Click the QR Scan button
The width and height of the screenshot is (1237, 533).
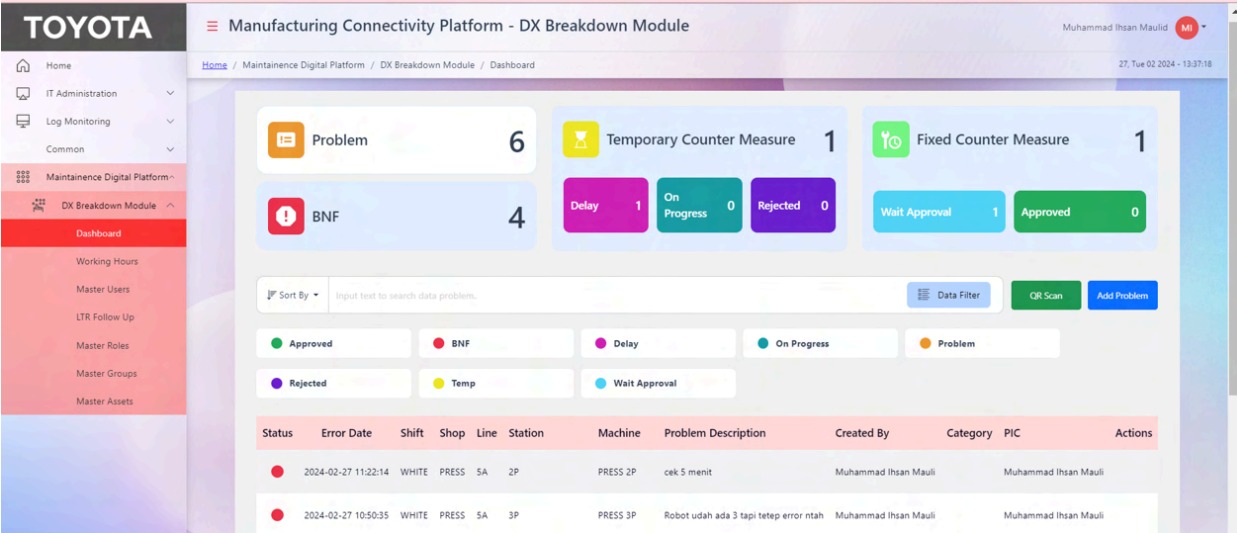tap(1046, 295)
